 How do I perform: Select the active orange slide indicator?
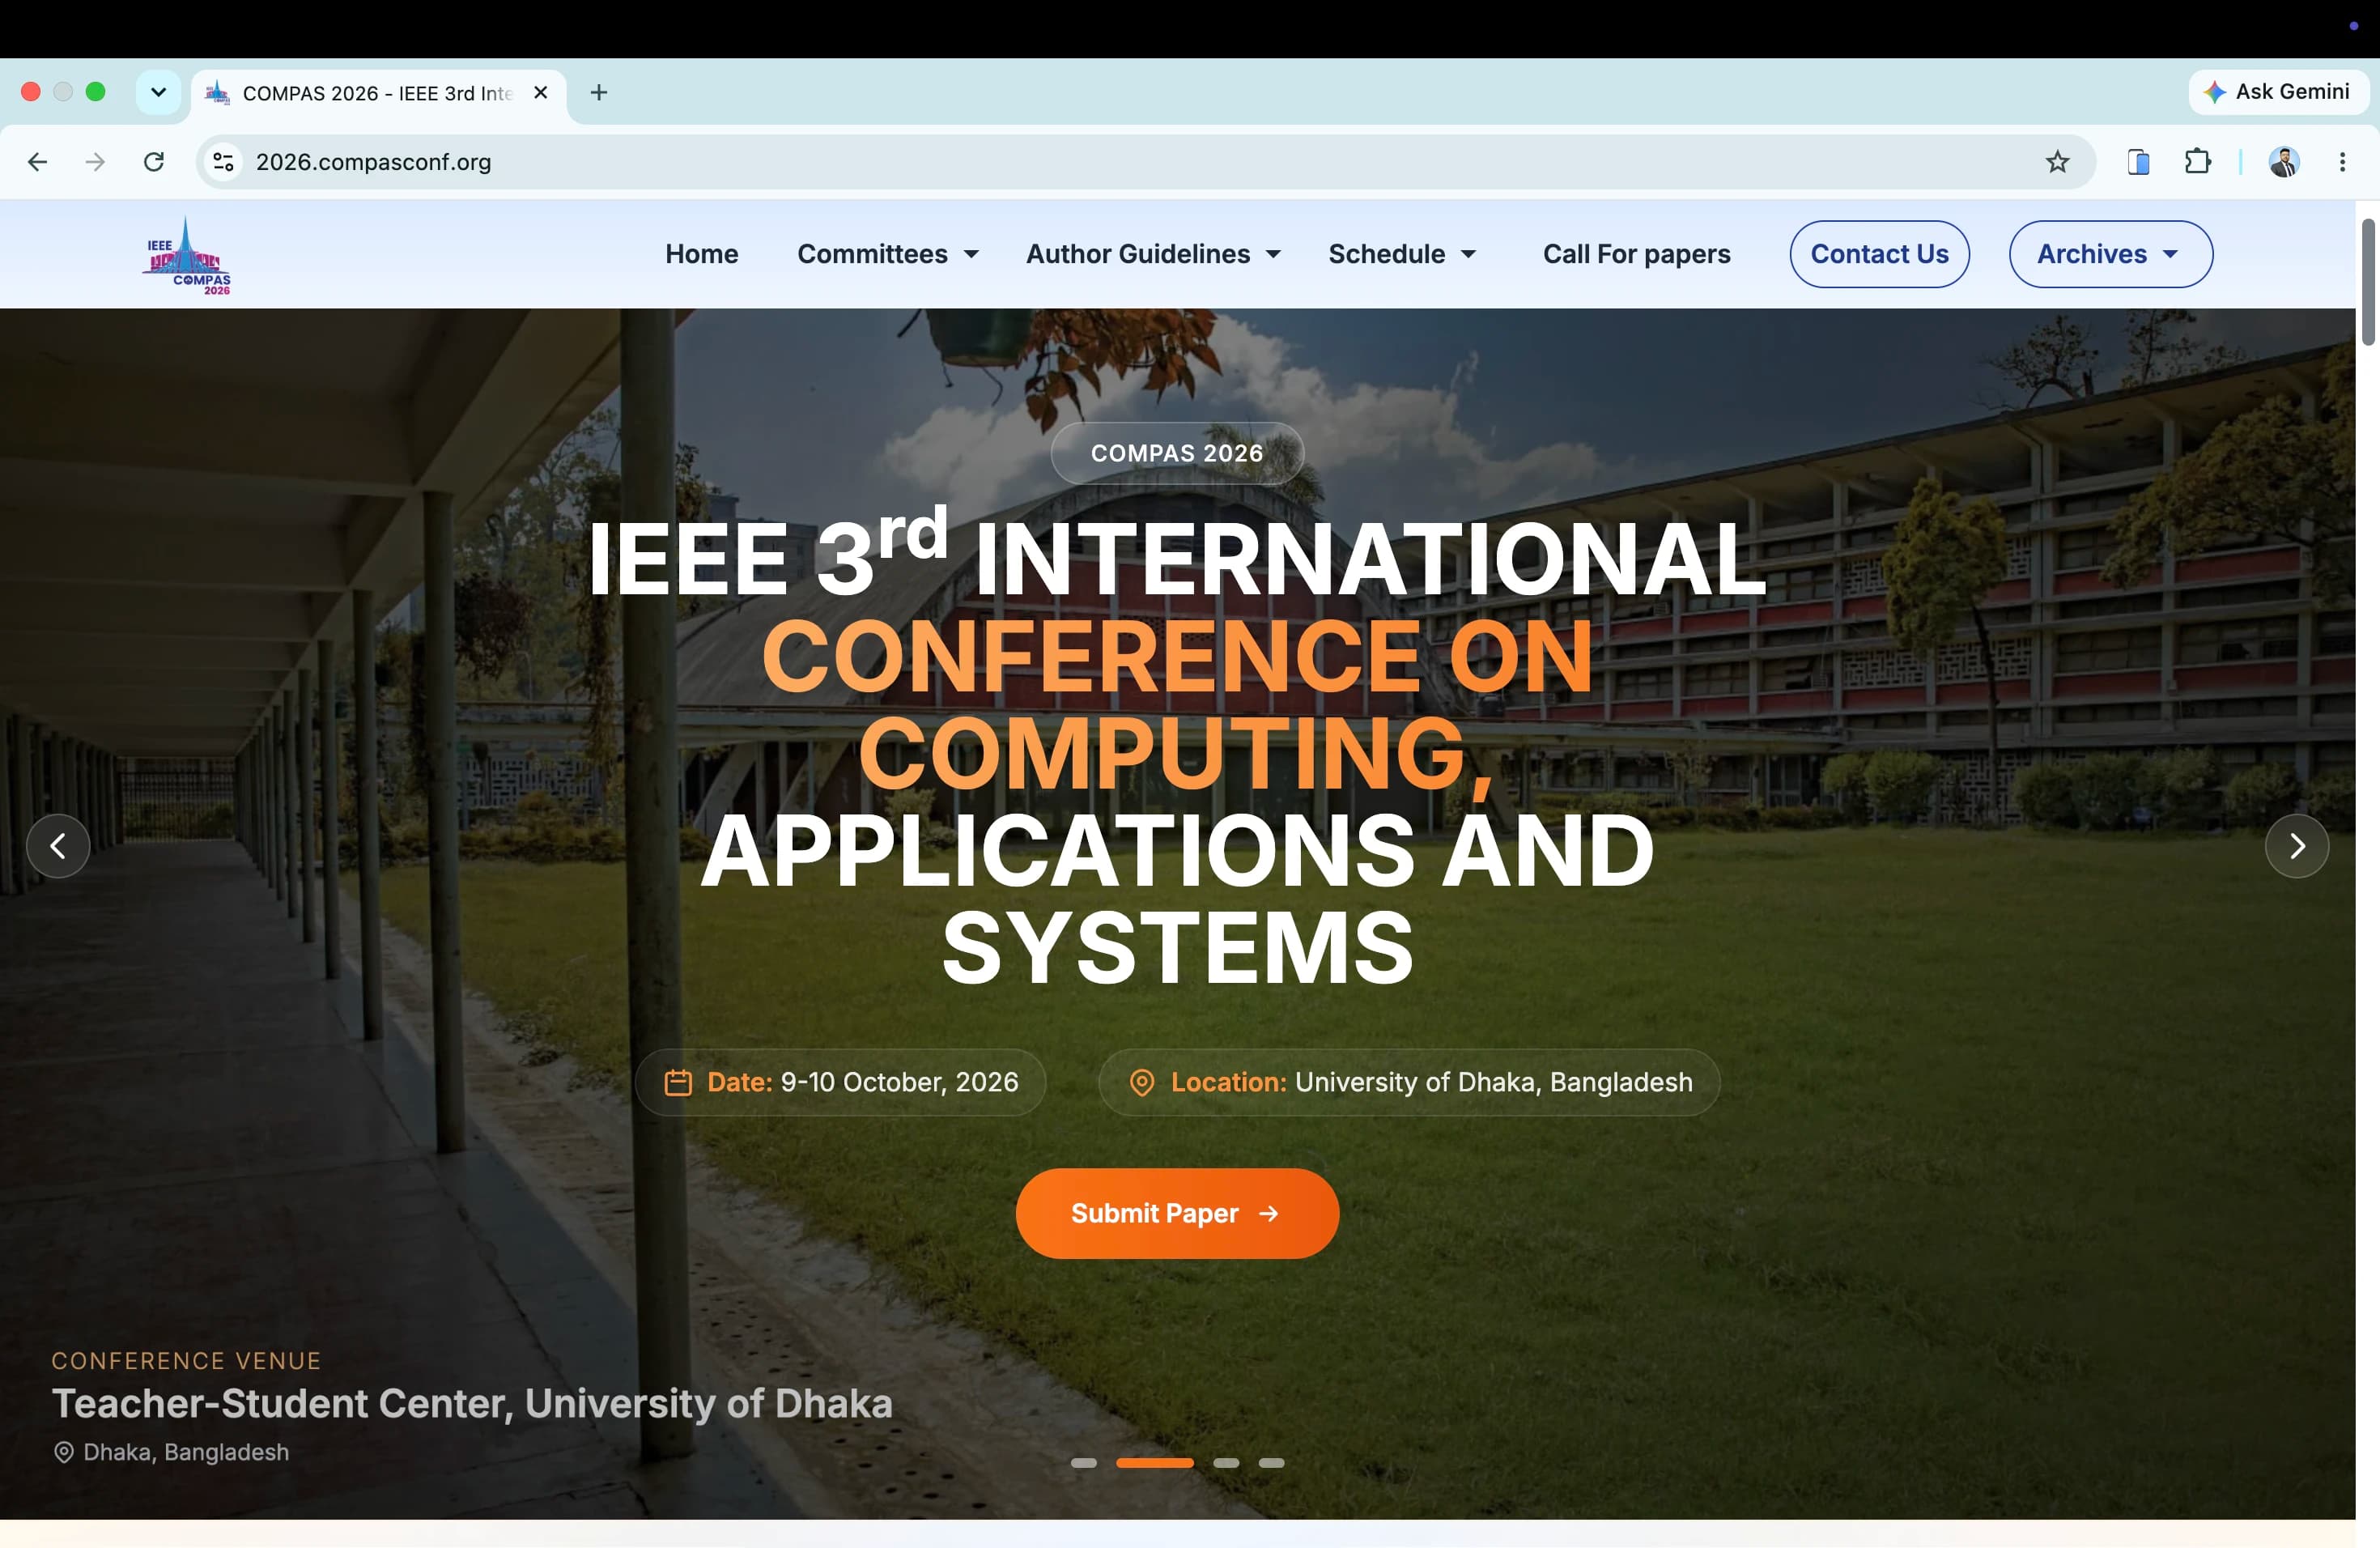click(x=1154, y=1462)
